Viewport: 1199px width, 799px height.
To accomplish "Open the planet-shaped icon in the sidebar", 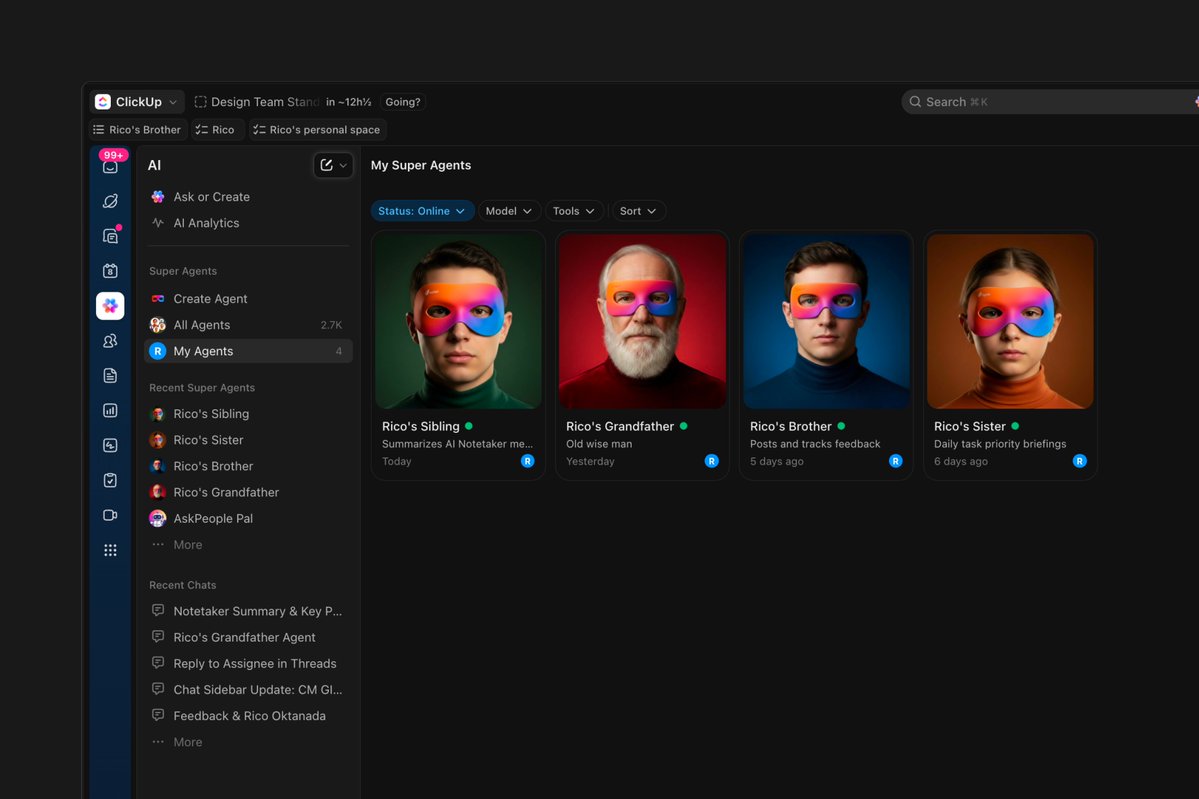I will [110, 201].
